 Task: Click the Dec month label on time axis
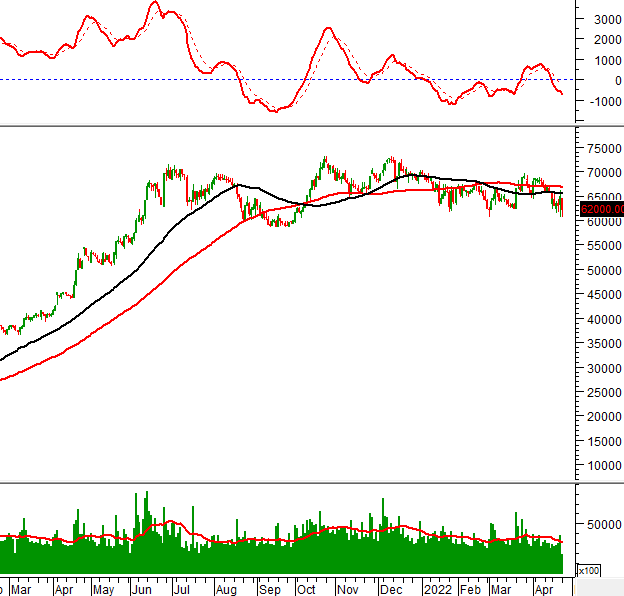390,589
